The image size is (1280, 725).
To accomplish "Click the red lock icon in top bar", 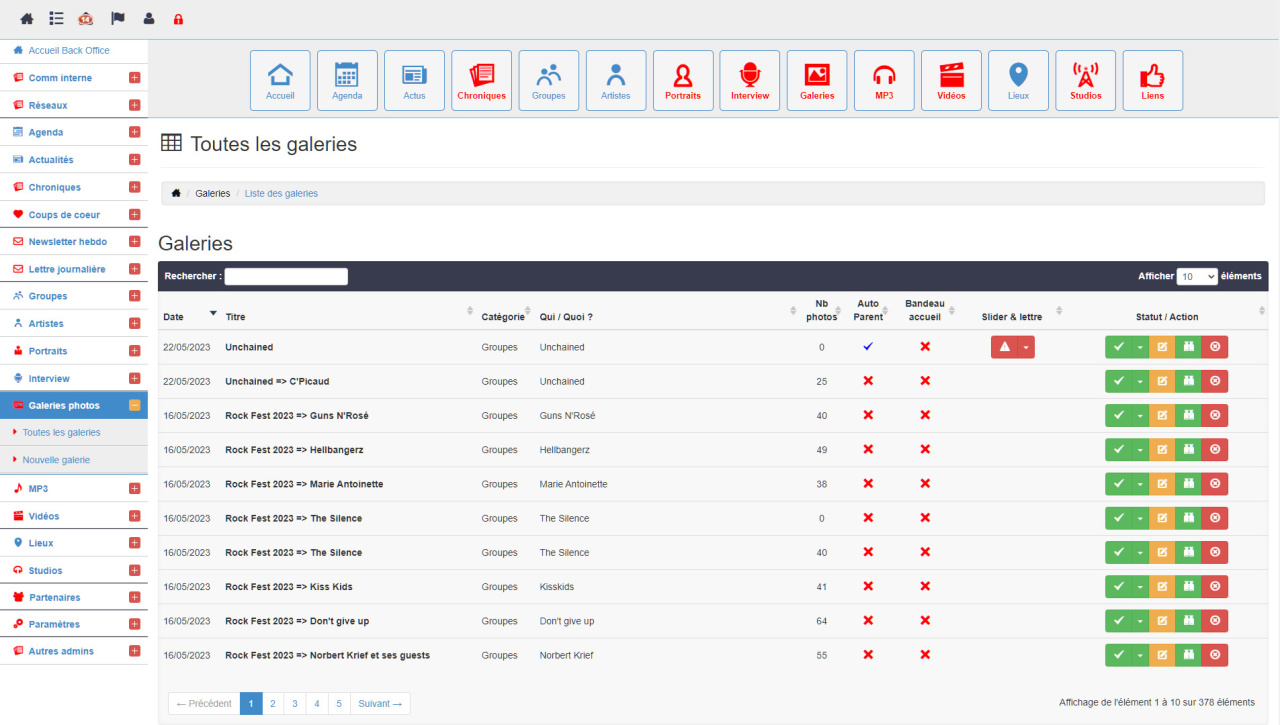I will [x=178, y=19].
